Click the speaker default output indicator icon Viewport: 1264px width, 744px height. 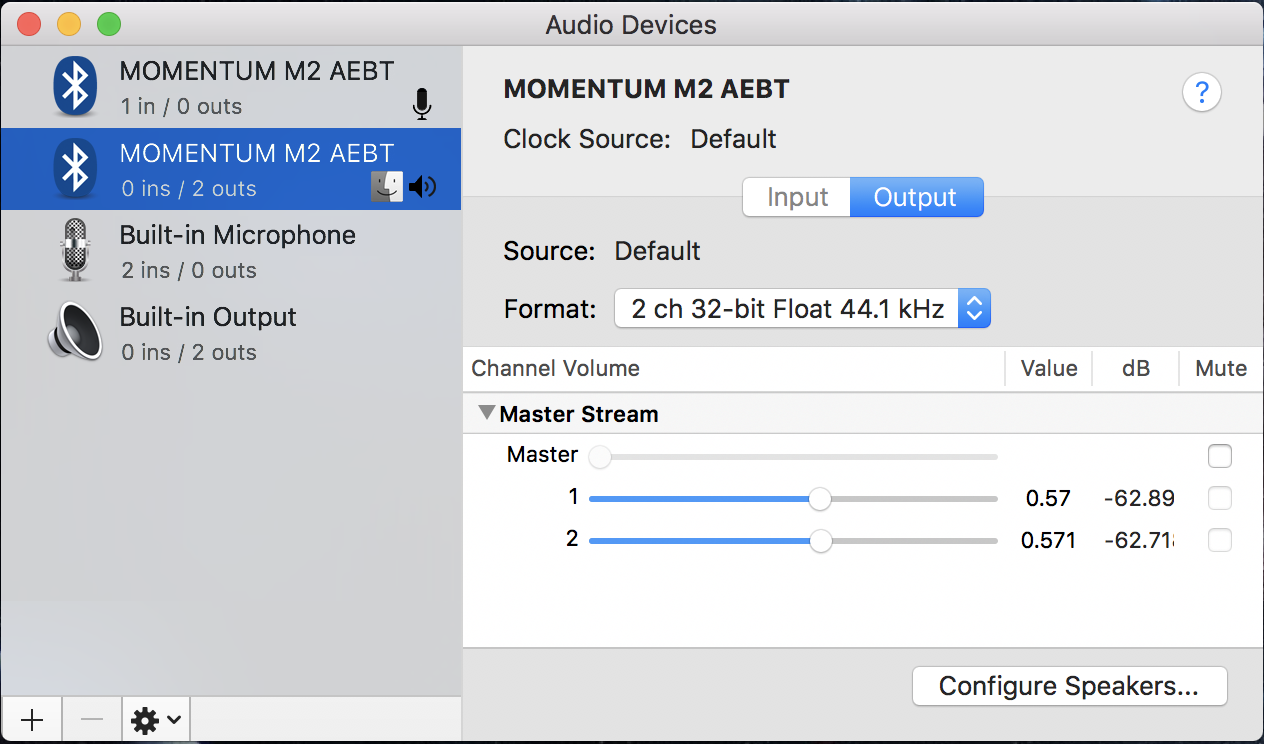(423, 187)
